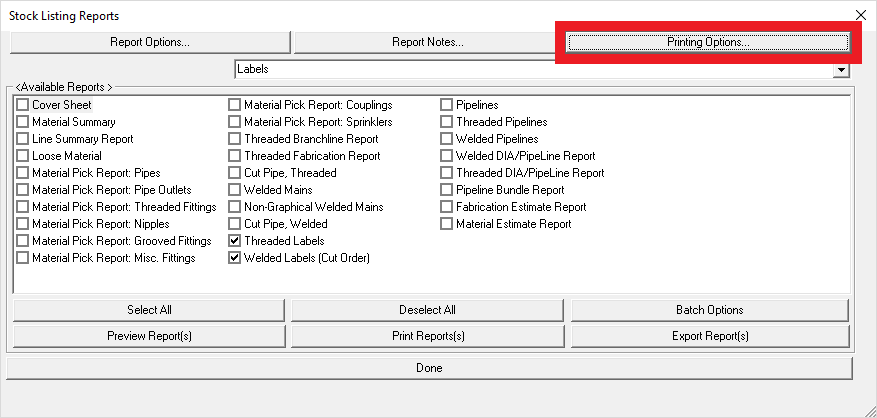Click the Deselect All button
877x418 pixels.
tap(427, 310)
